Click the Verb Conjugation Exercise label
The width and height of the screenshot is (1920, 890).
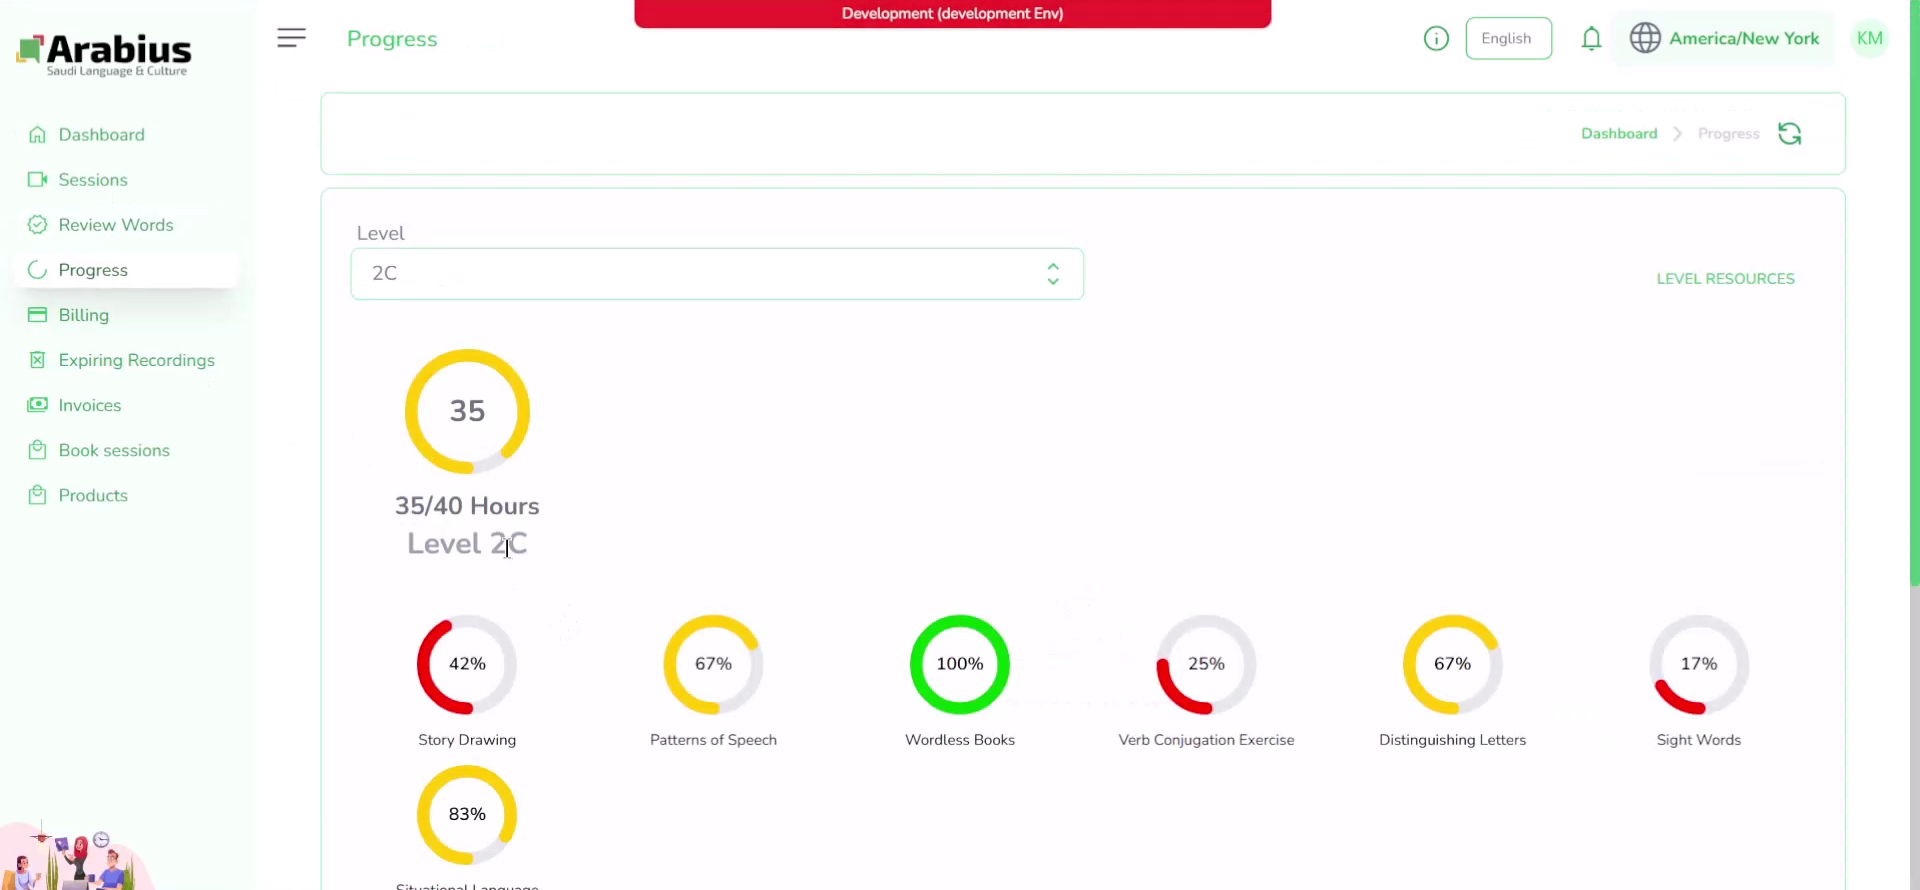(1206, 740)
